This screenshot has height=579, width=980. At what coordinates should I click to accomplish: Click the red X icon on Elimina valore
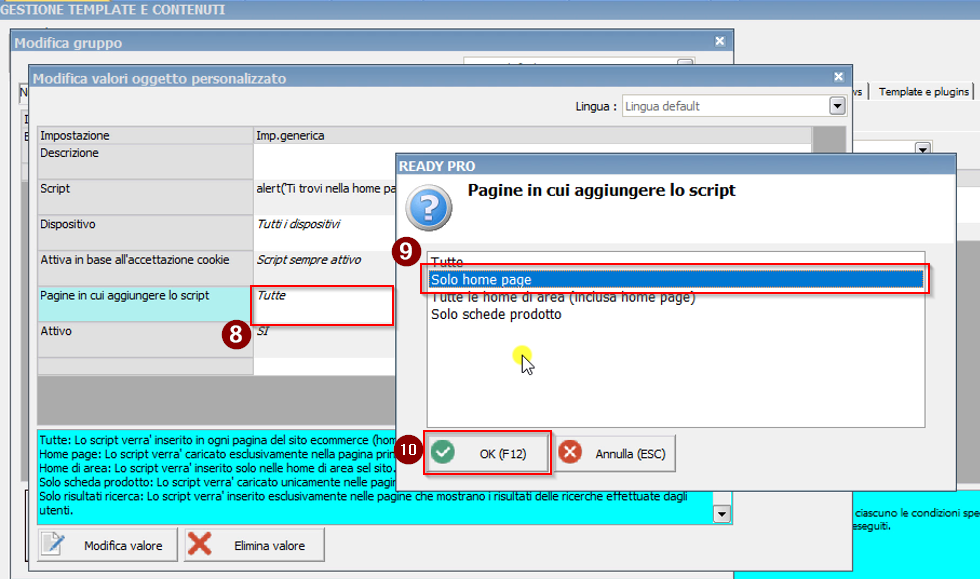pos(200,545)
